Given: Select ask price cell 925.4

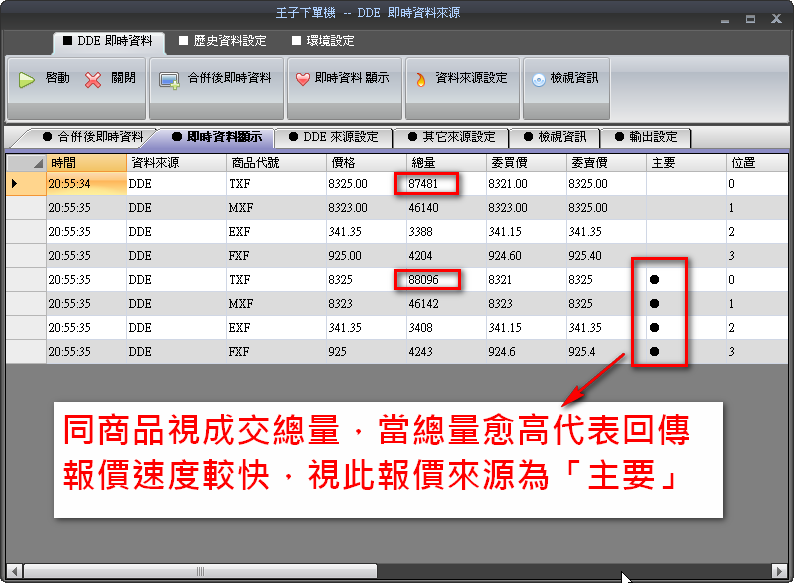Looking at the screenshot, I should pyautogui.click(x=607, y=351).
